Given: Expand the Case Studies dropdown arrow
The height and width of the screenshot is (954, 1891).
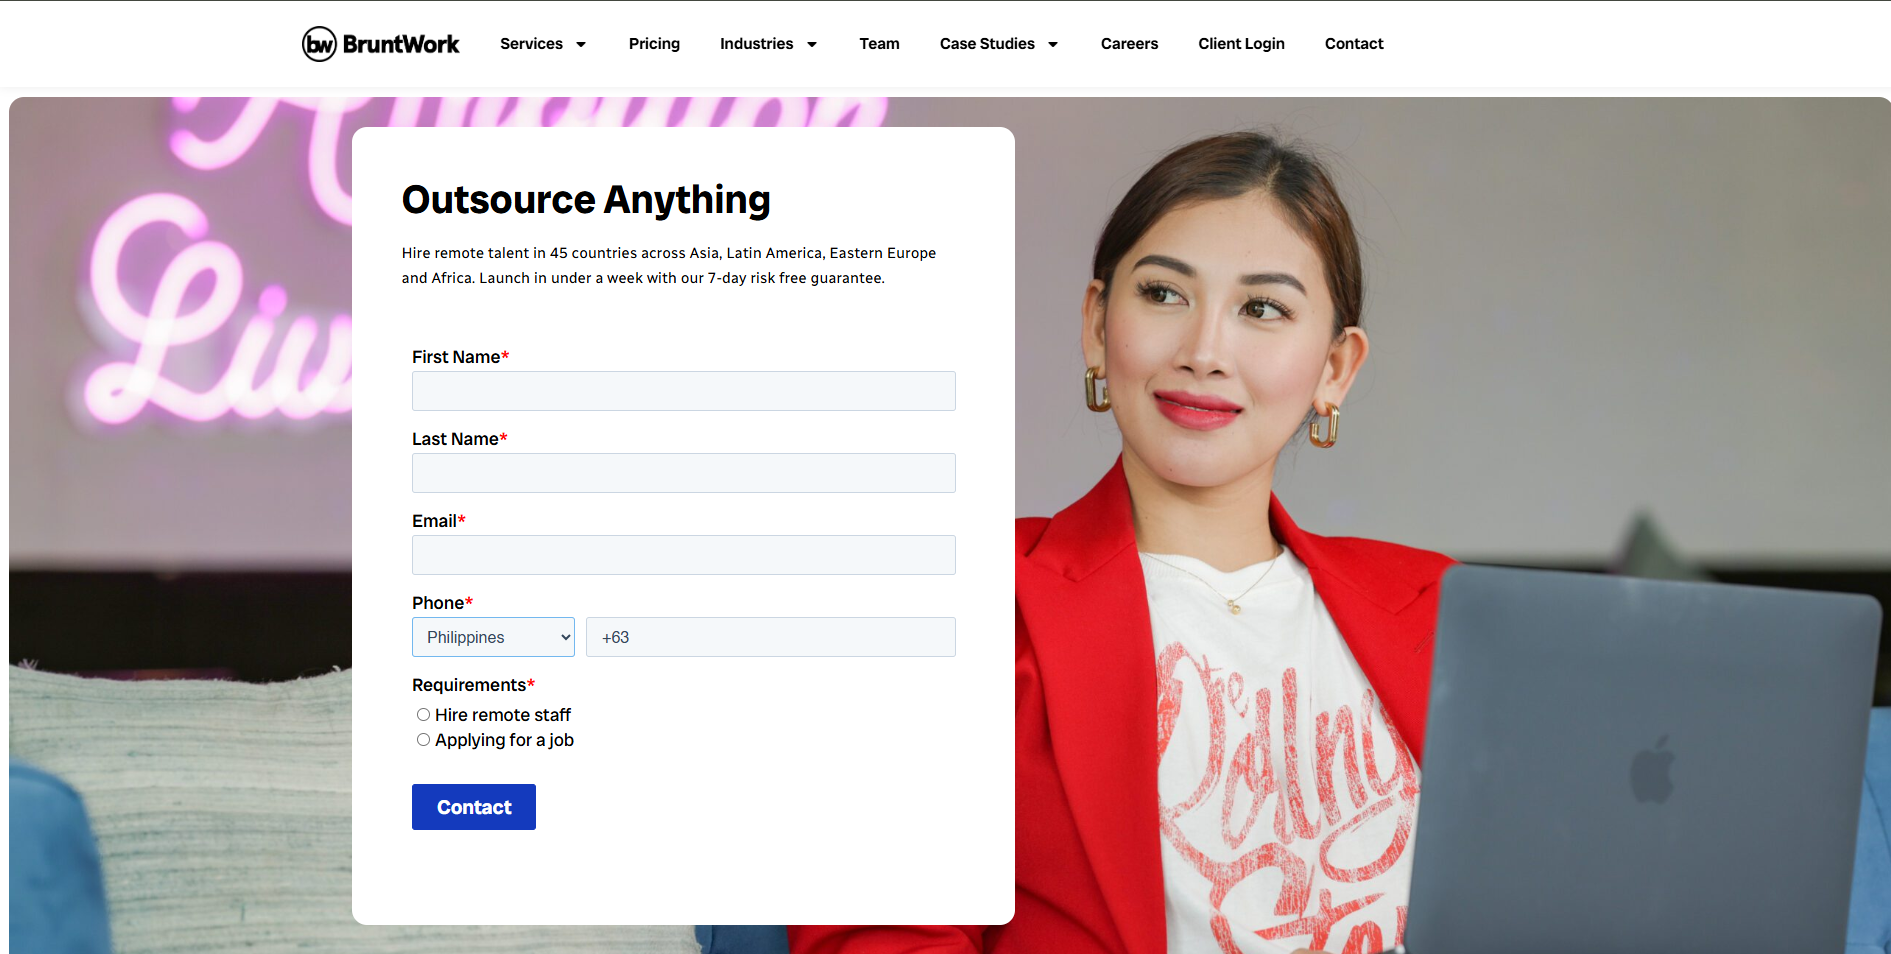Looking at the screenshot, I should pyautogui.click(x=1053, y=44).
